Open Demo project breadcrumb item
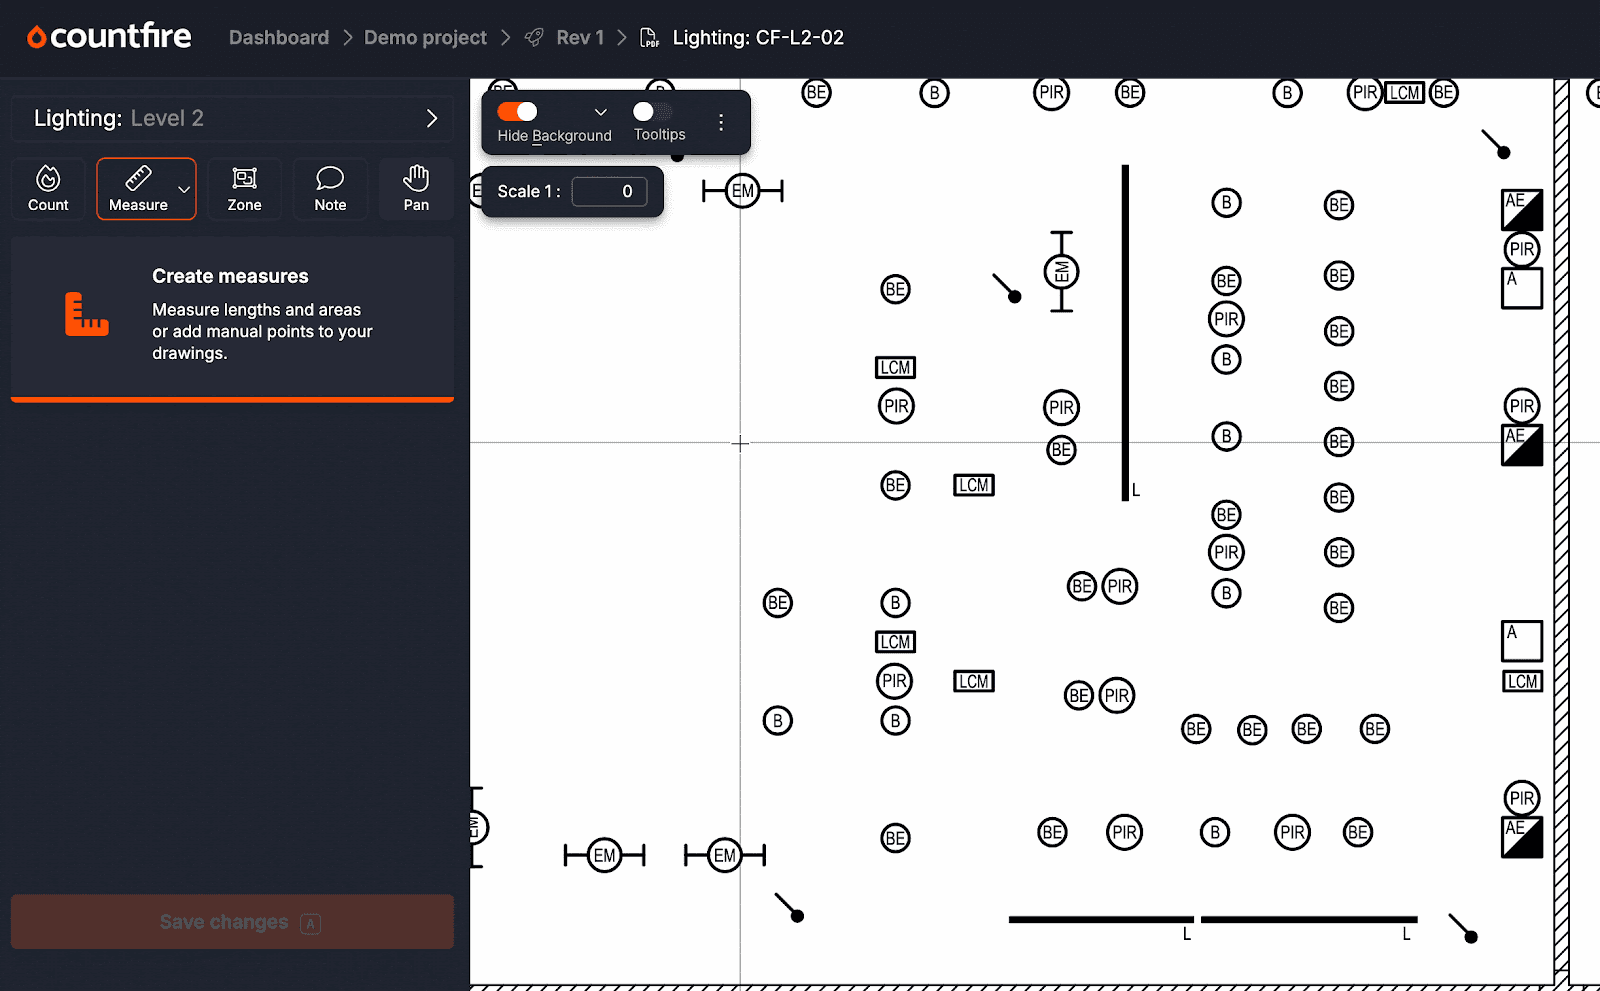 pos(425,38)
